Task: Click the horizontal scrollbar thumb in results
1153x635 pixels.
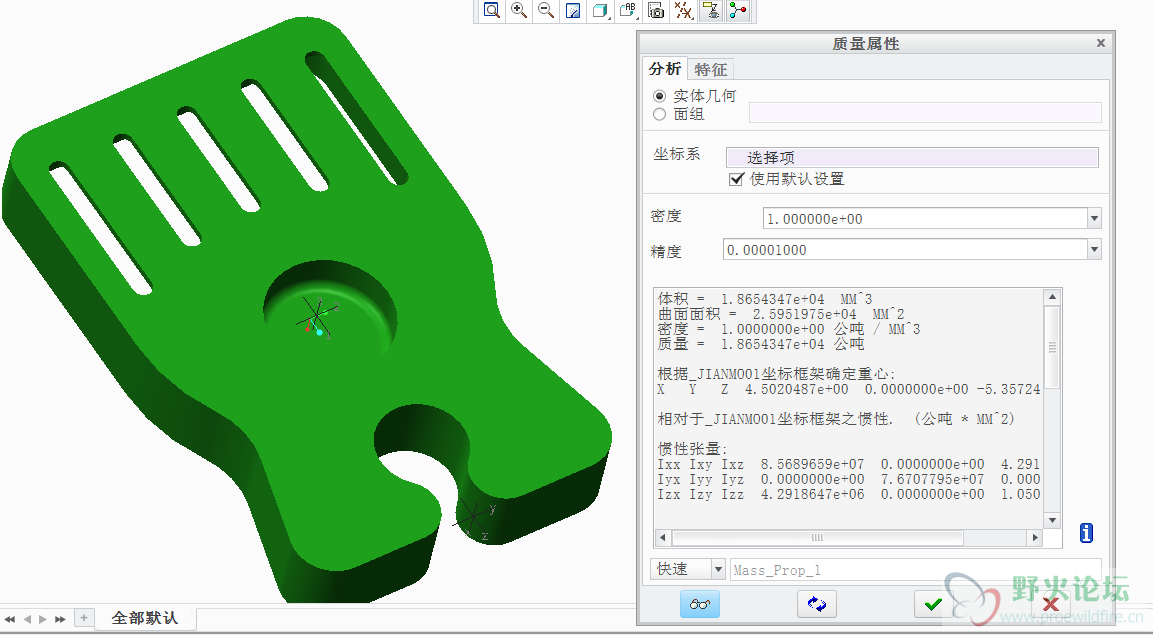Action: (x=817, y=537)
